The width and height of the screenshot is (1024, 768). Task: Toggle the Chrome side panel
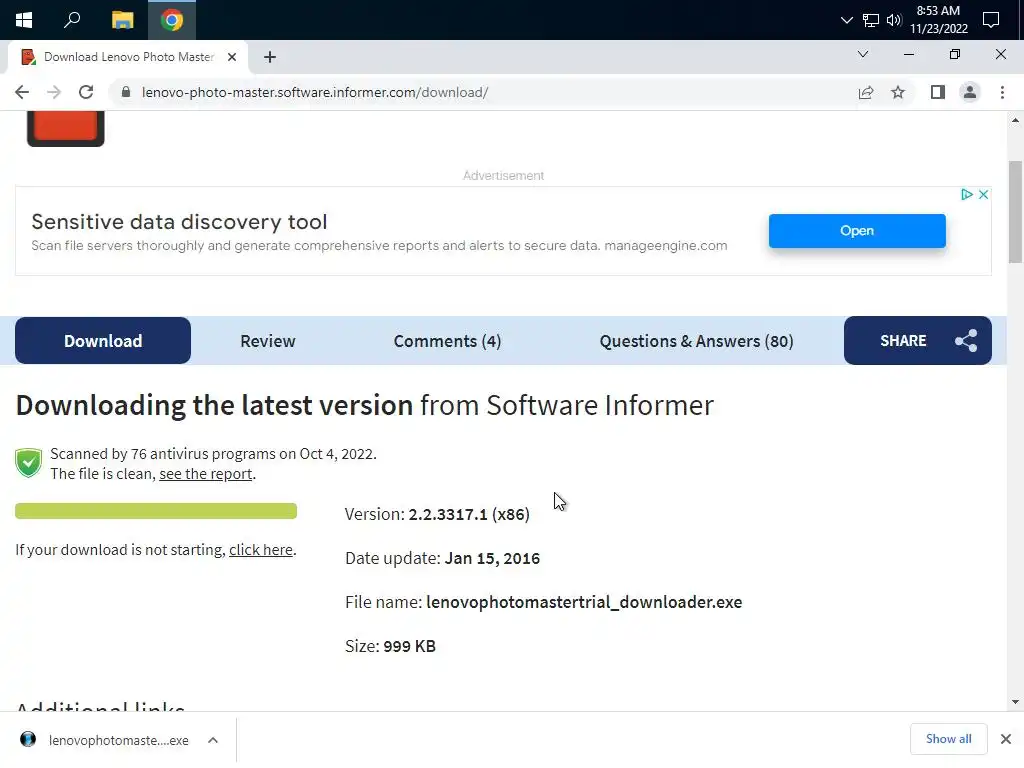(938, 92)
